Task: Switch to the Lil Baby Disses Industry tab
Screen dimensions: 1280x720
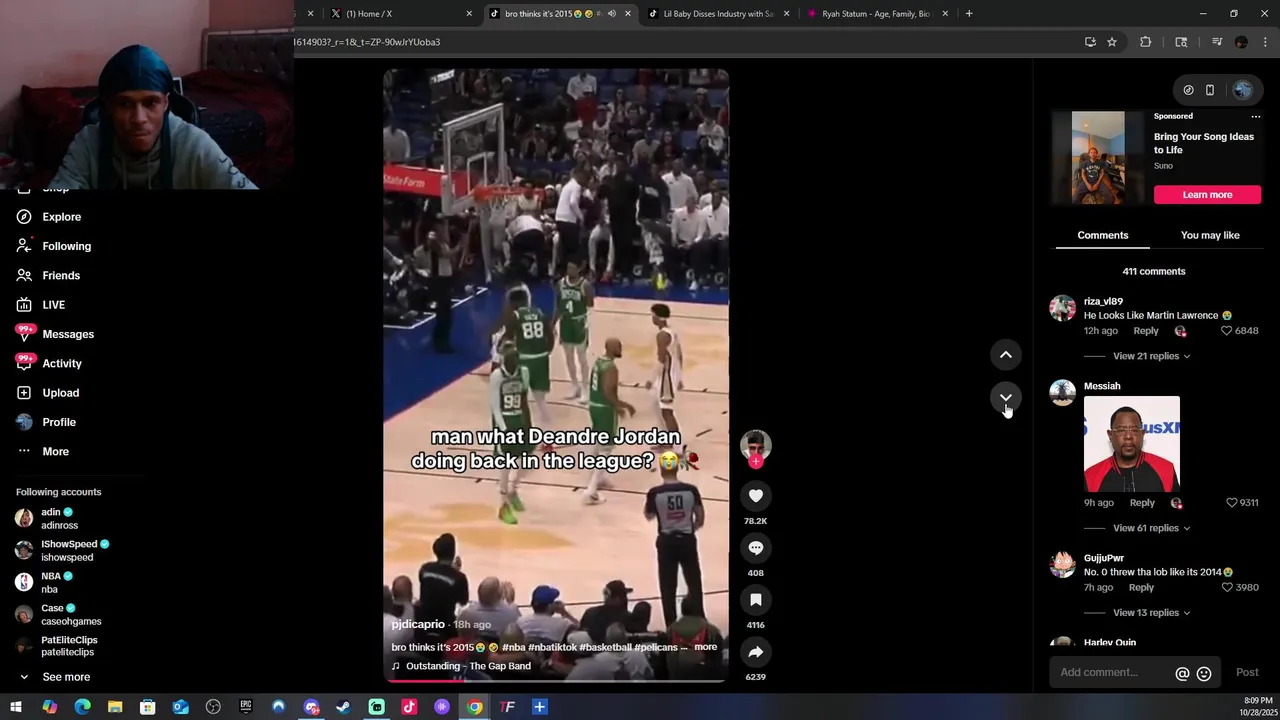Action: pos(719,14)
